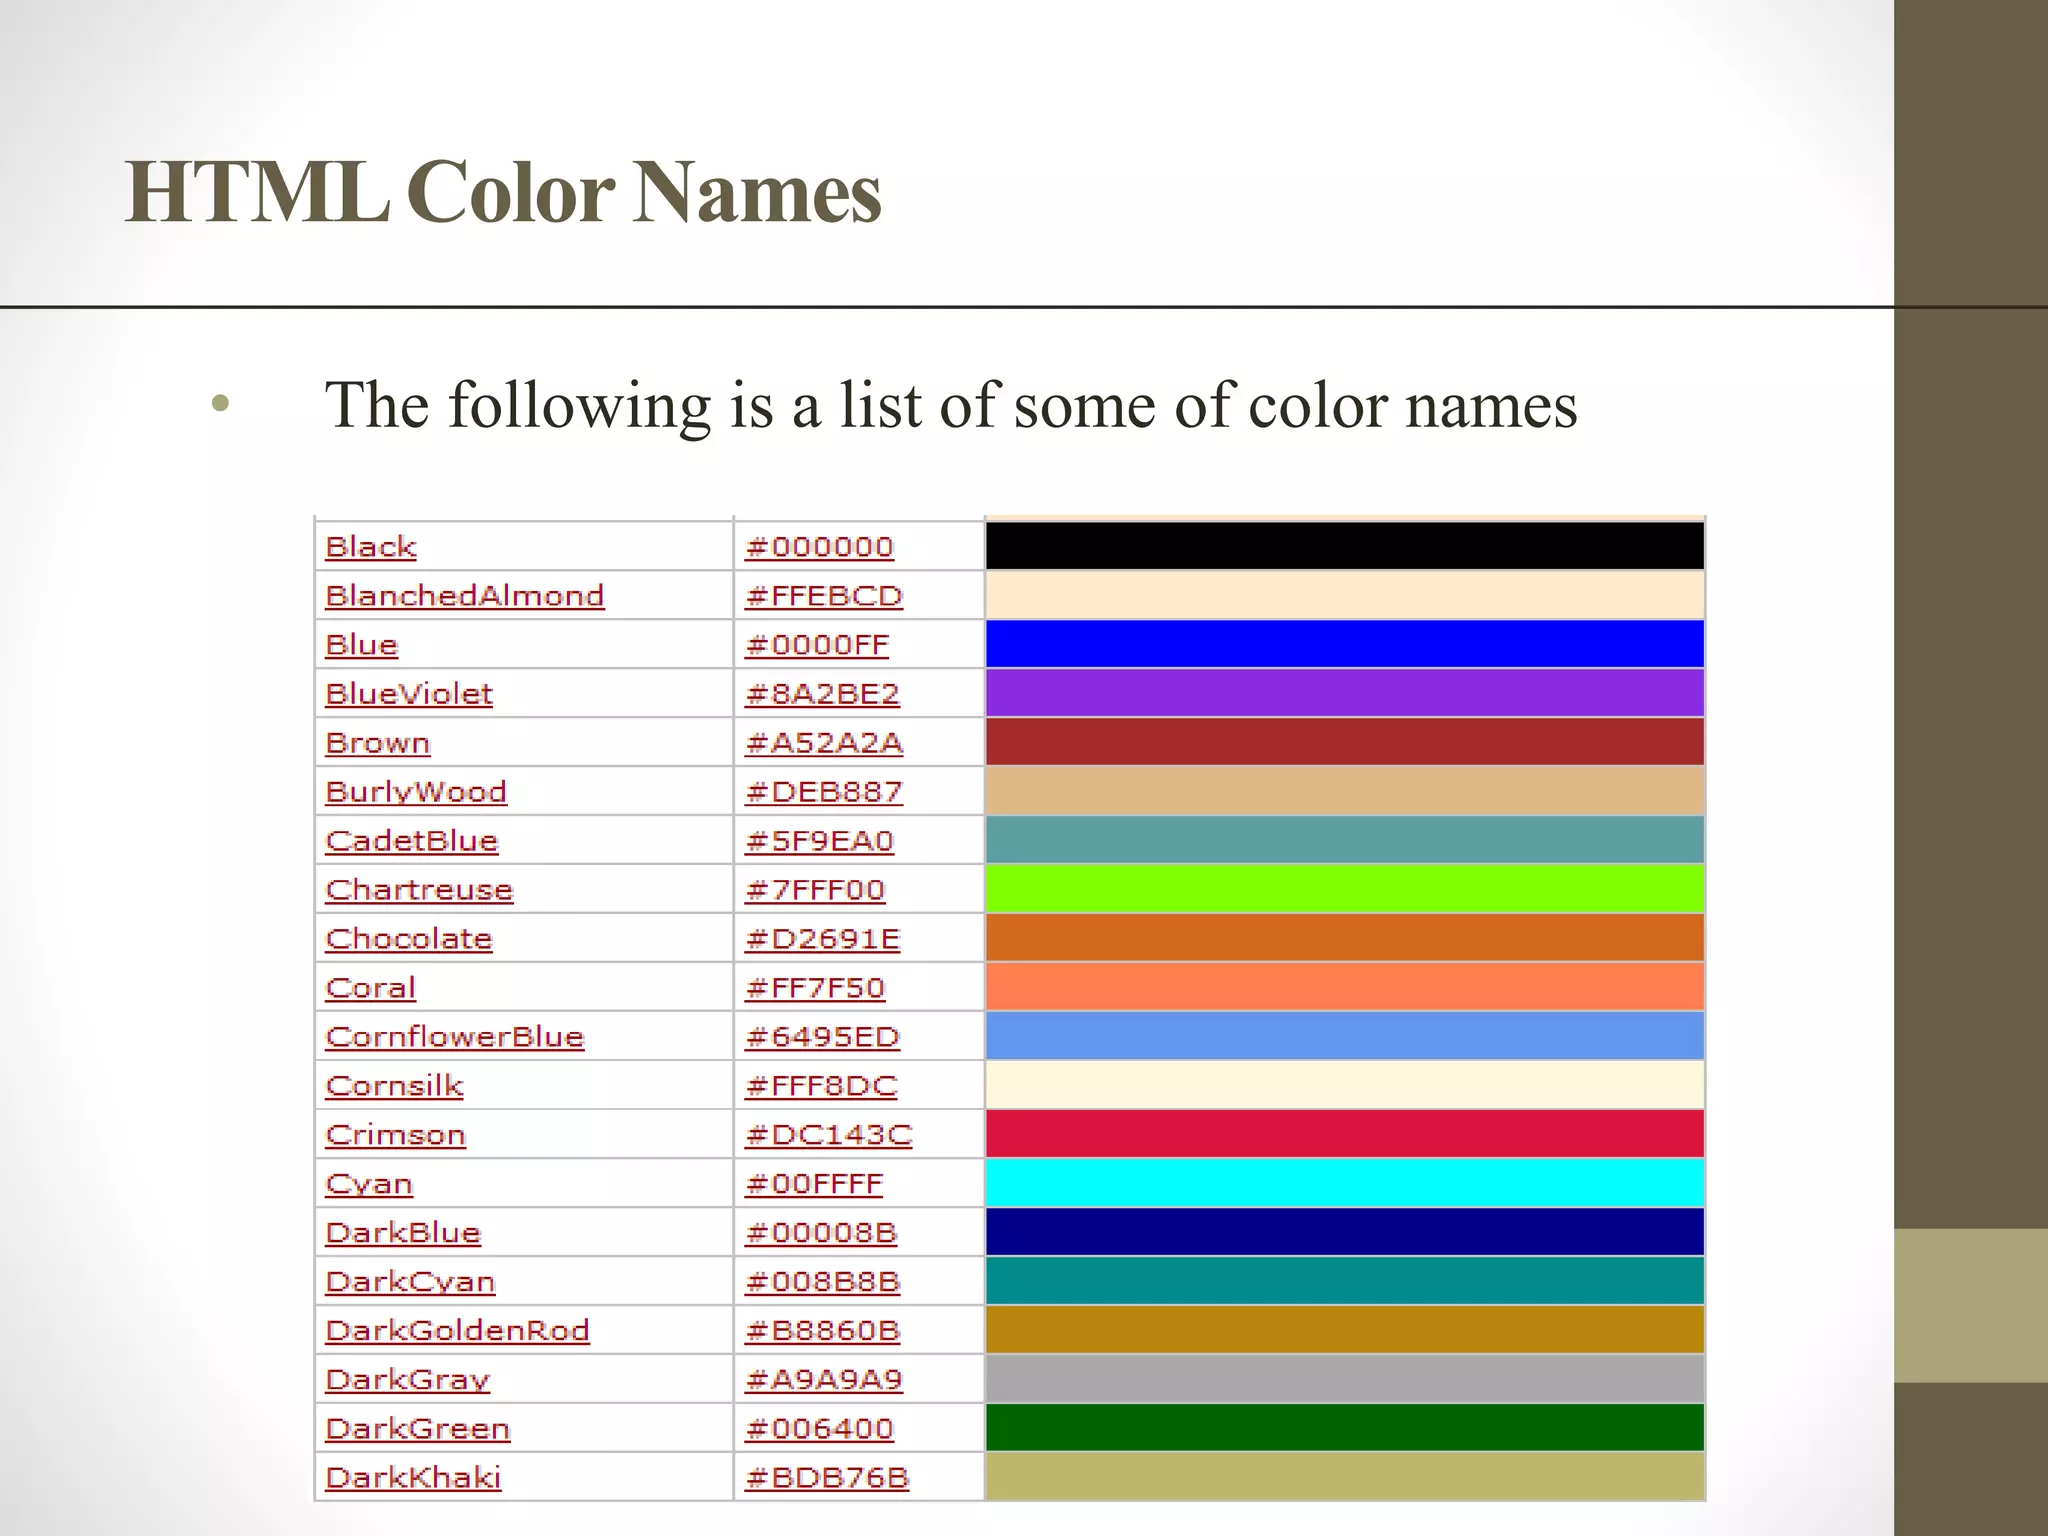Click the Cornsilk name link
Image resolution: width=2048 pixels, height=1536 pixels.
click(395, 1086)
